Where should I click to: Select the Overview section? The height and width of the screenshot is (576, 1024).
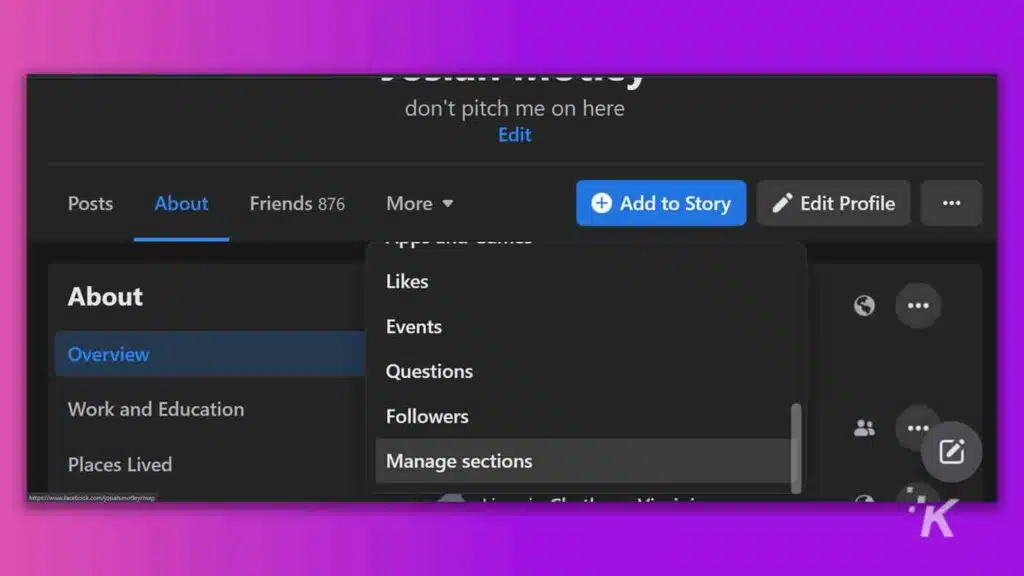click(x=108, y=354)
